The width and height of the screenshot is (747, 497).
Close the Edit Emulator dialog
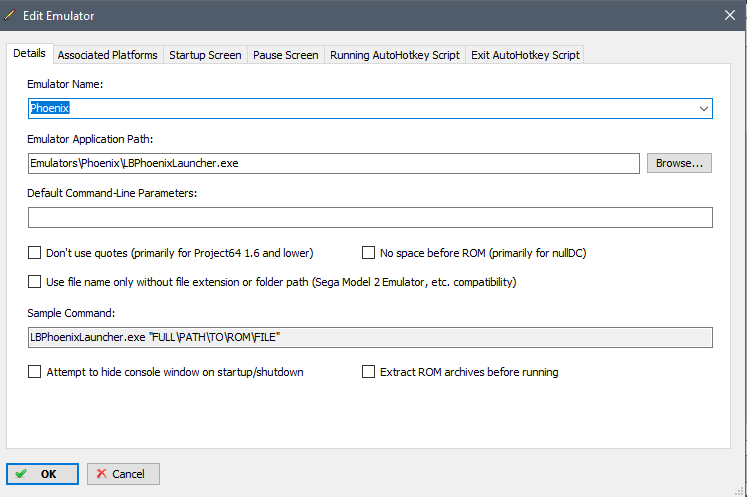click(x=729, y=15)
